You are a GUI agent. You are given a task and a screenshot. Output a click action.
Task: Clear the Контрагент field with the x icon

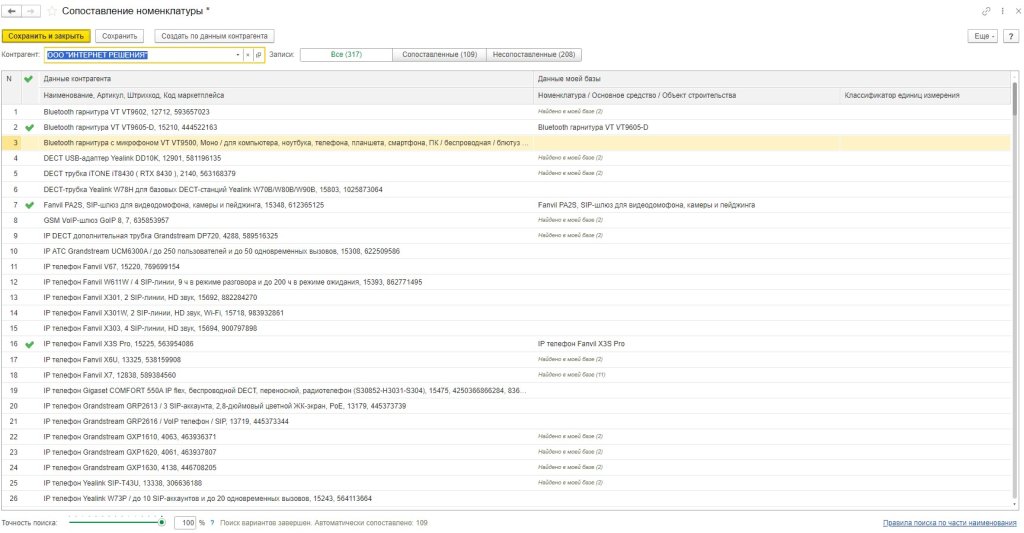[248, 55]
